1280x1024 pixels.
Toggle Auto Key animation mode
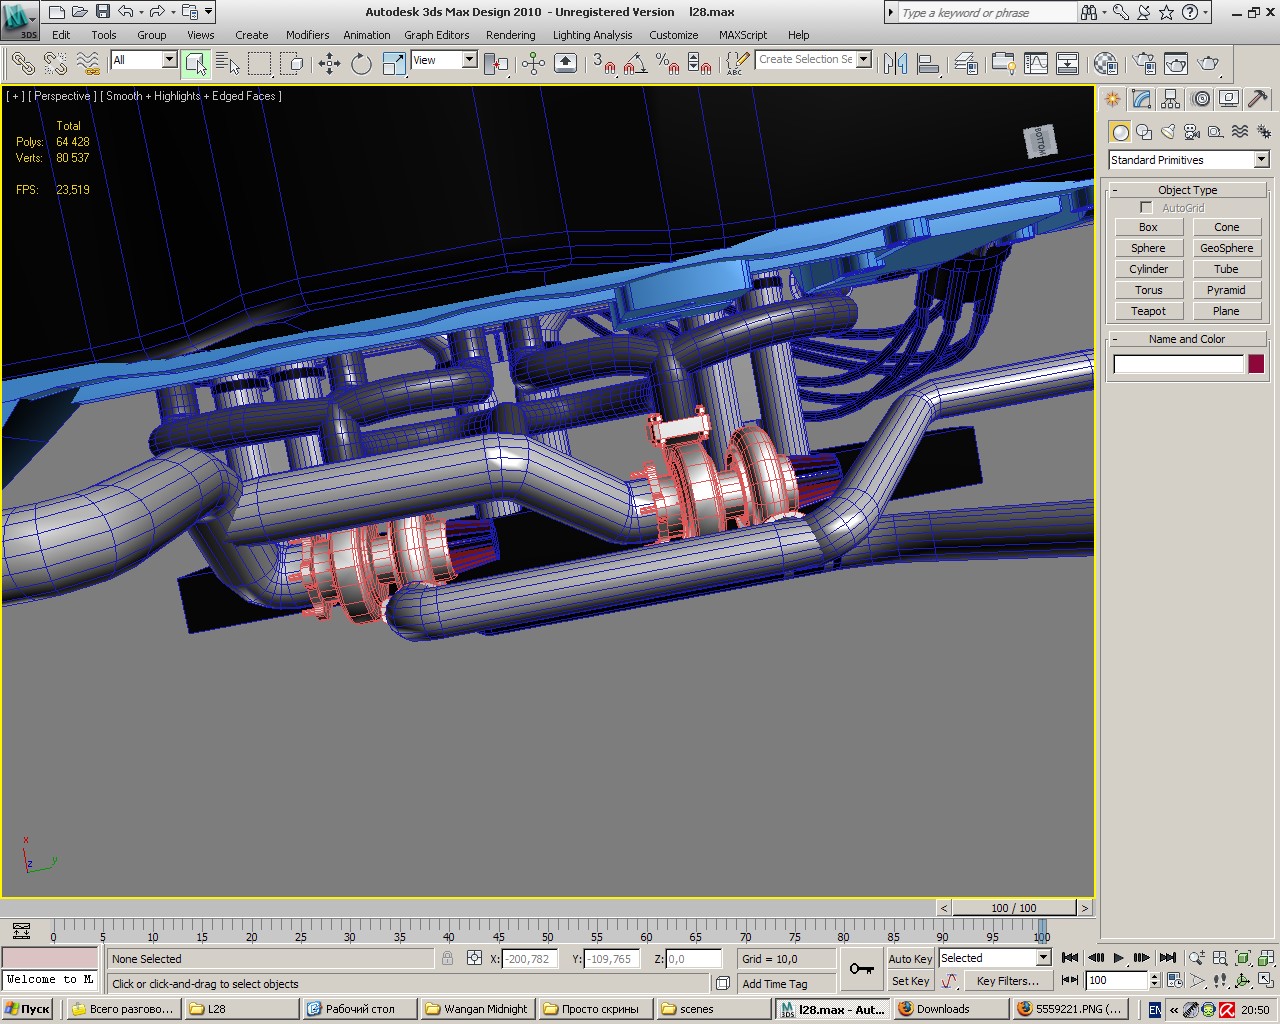pos(910,958)
